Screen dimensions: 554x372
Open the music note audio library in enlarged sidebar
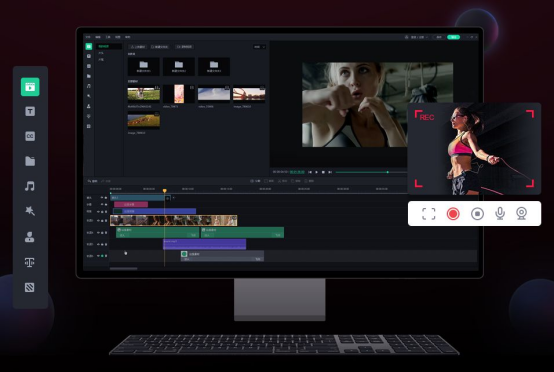[30, 186]
